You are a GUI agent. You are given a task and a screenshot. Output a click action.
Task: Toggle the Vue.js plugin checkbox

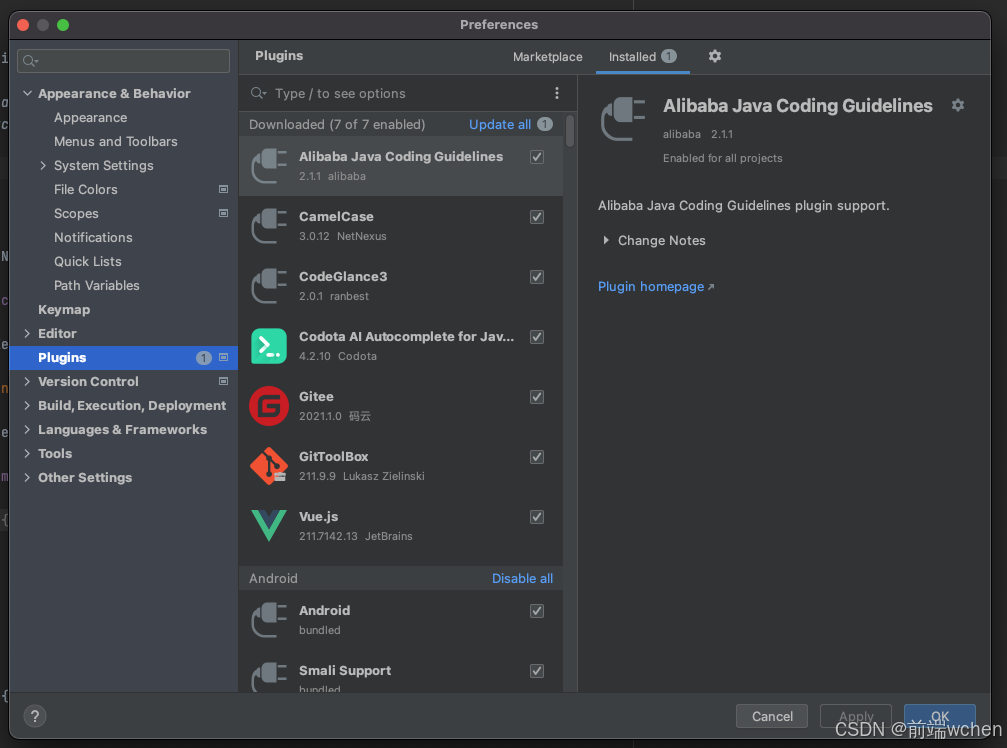point(537,517)
